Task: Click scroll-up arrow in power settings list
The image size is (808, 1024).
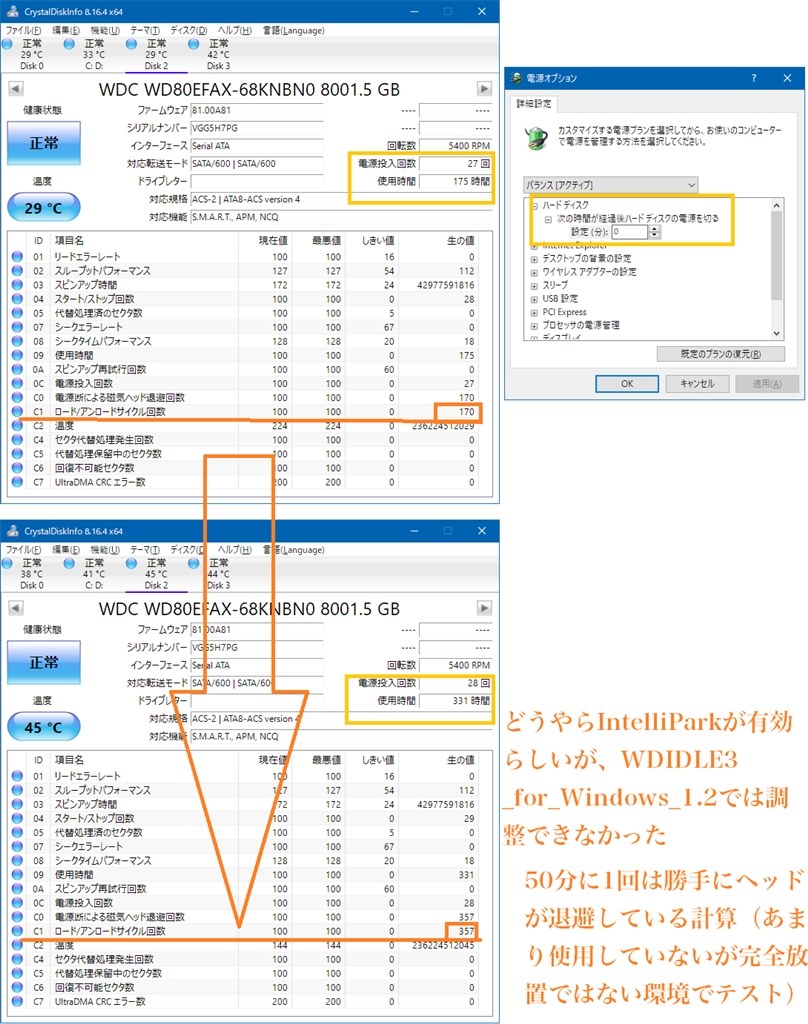Action: point(777,205)
